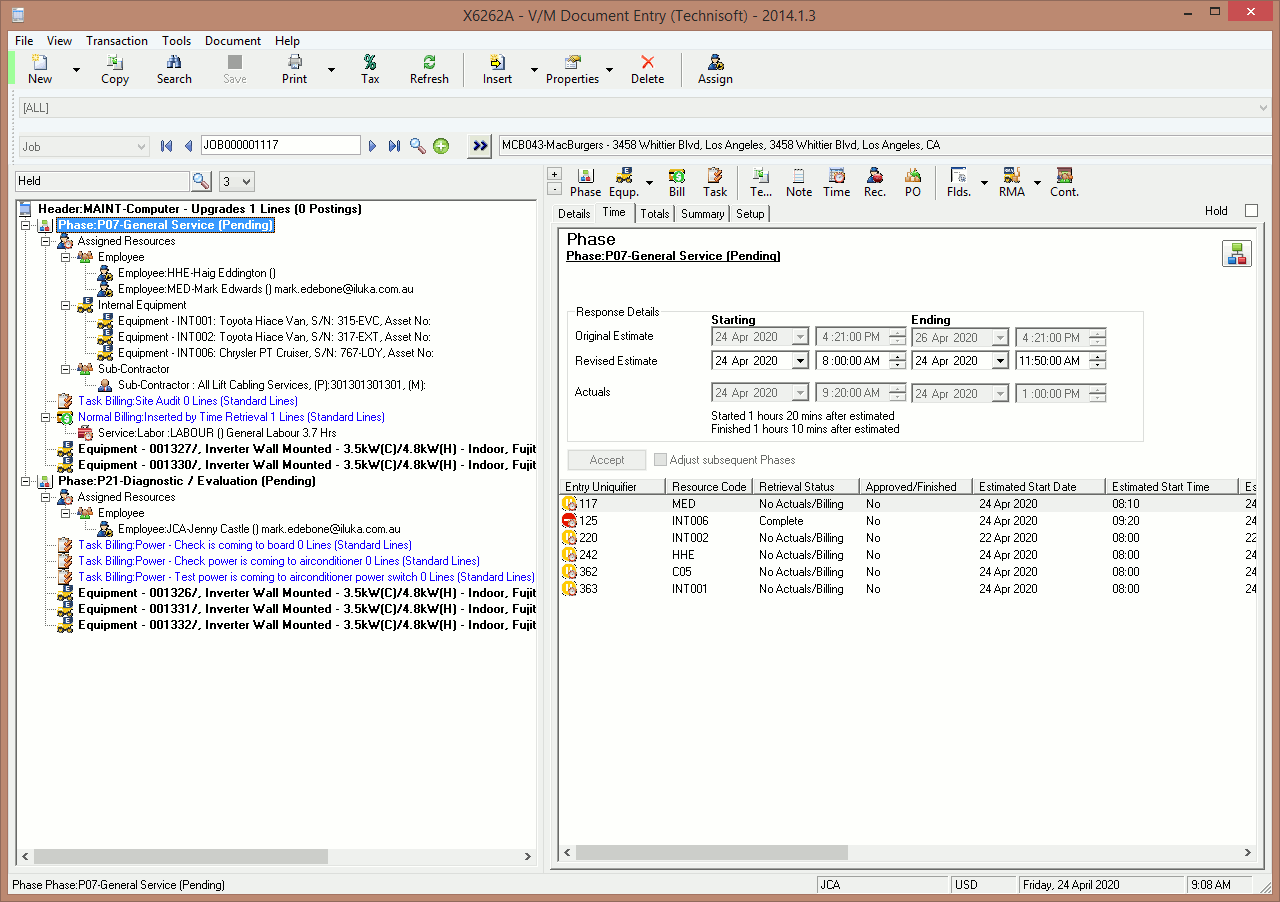Viewport: 1280px width, 902px height.
Task: Toggle the Hold checkbox
Action: coord(1251,211)
